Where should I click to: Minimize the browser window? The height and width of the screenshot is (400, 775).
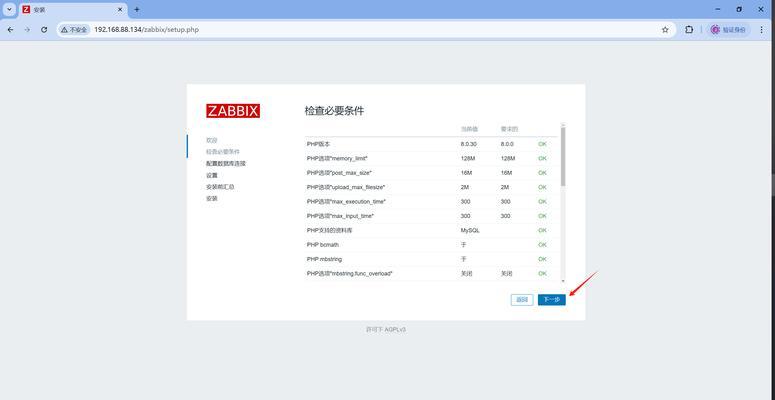pos(717,9)
